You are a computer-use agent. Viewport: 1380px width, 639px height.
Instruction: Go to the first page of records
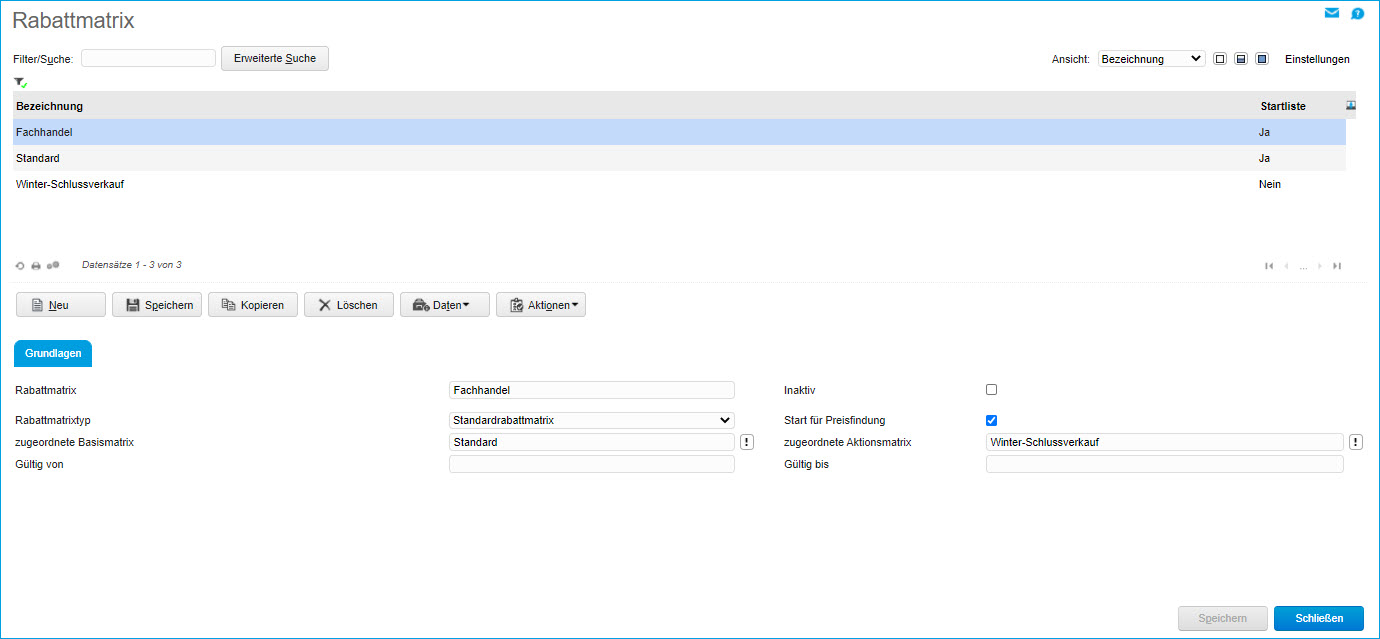[x=1269, y=266]
